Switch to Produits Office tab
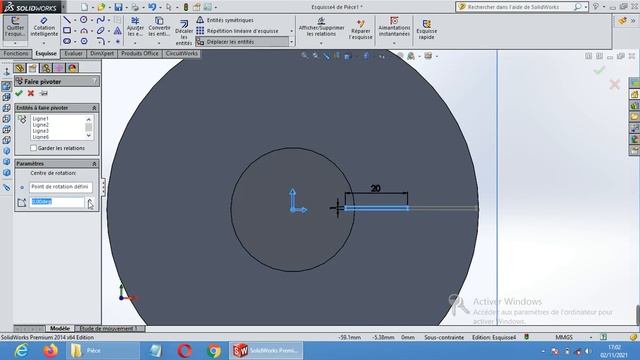 point(140,53)
